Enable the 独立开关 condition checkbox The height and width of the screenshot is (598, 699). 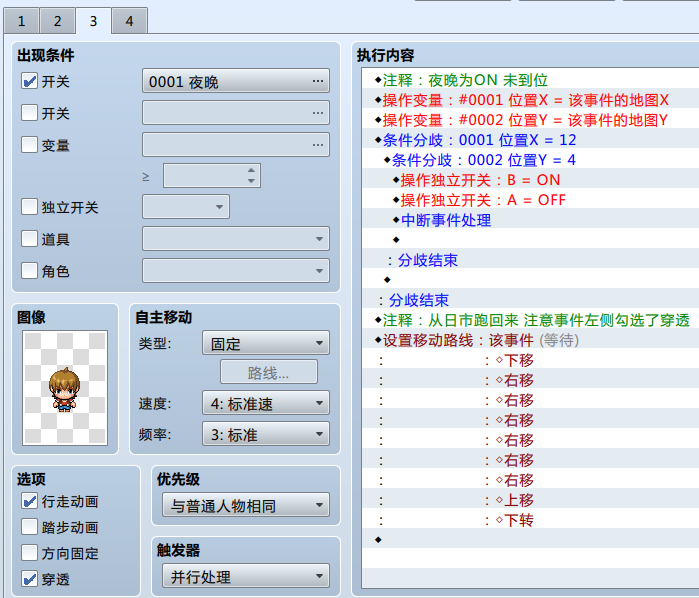pos(29,207)
